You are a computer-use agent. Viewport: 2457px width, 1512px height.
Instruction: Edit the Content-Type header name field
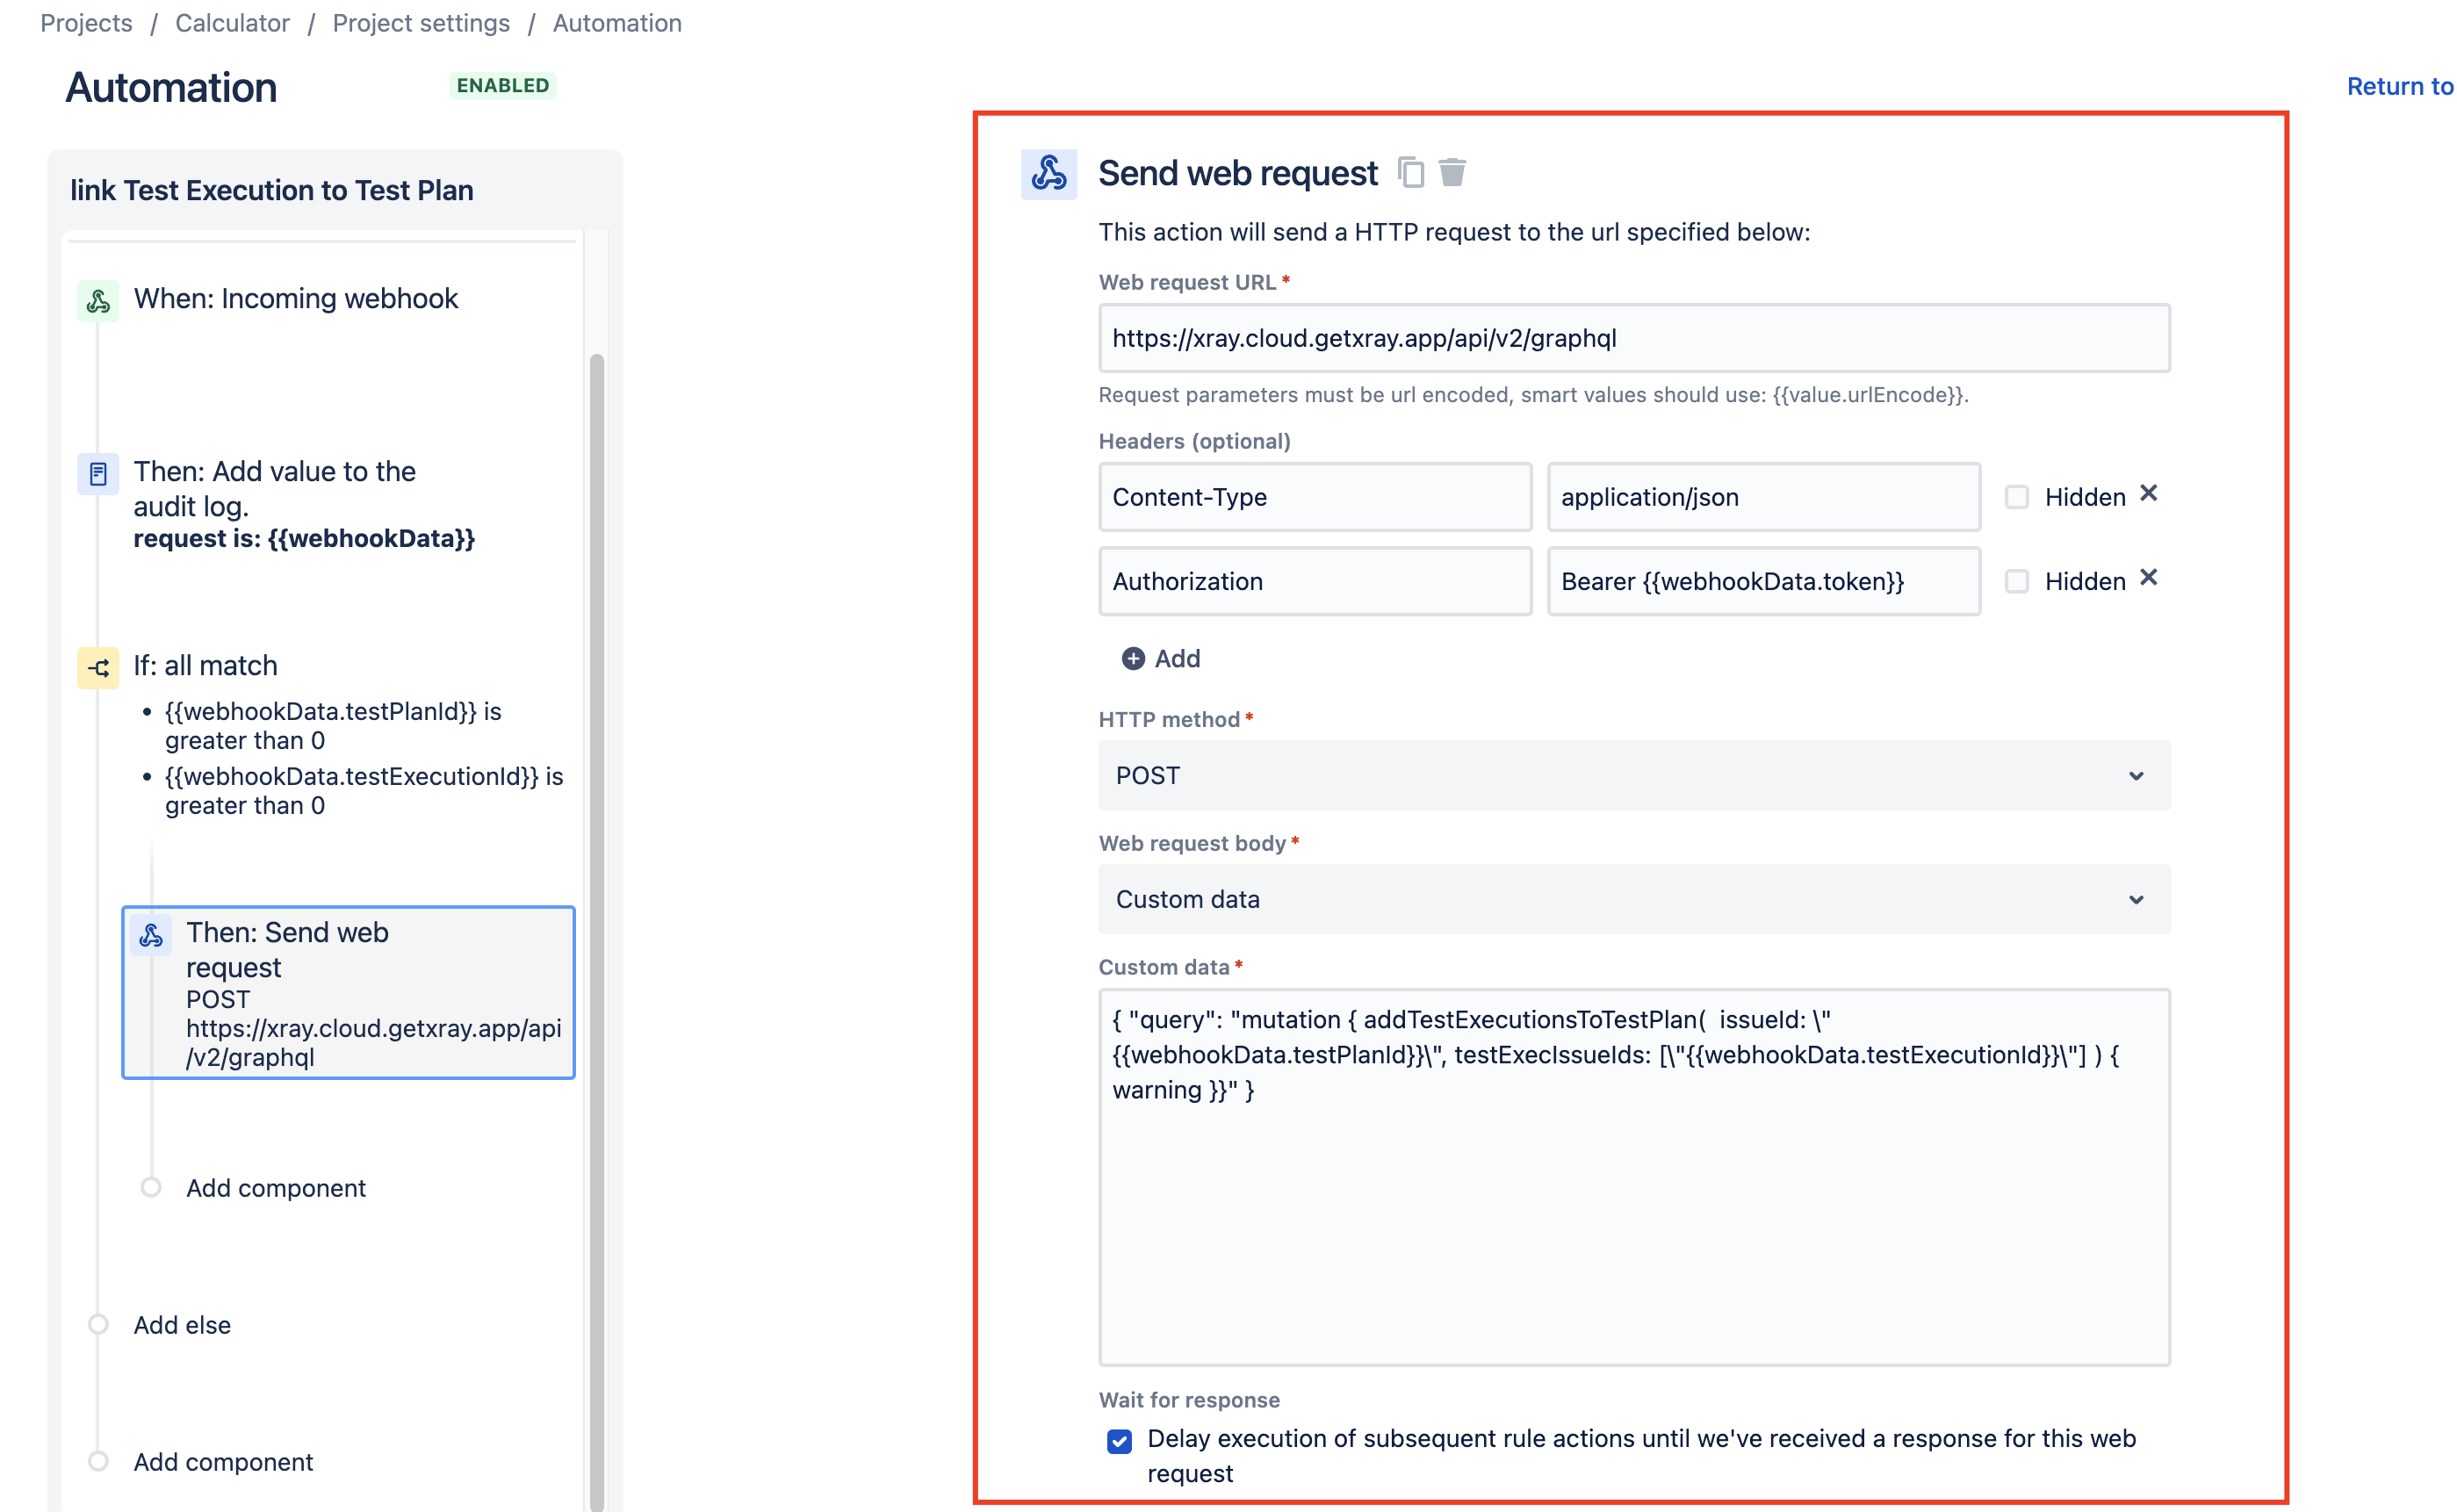click(x=1314, y=497)
